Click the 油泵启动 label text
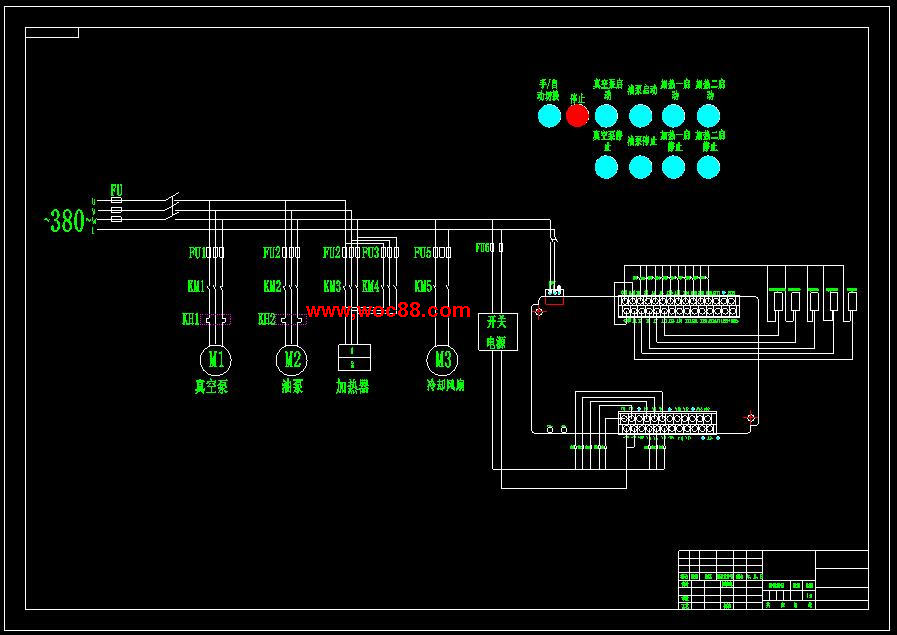 [642, 90]
